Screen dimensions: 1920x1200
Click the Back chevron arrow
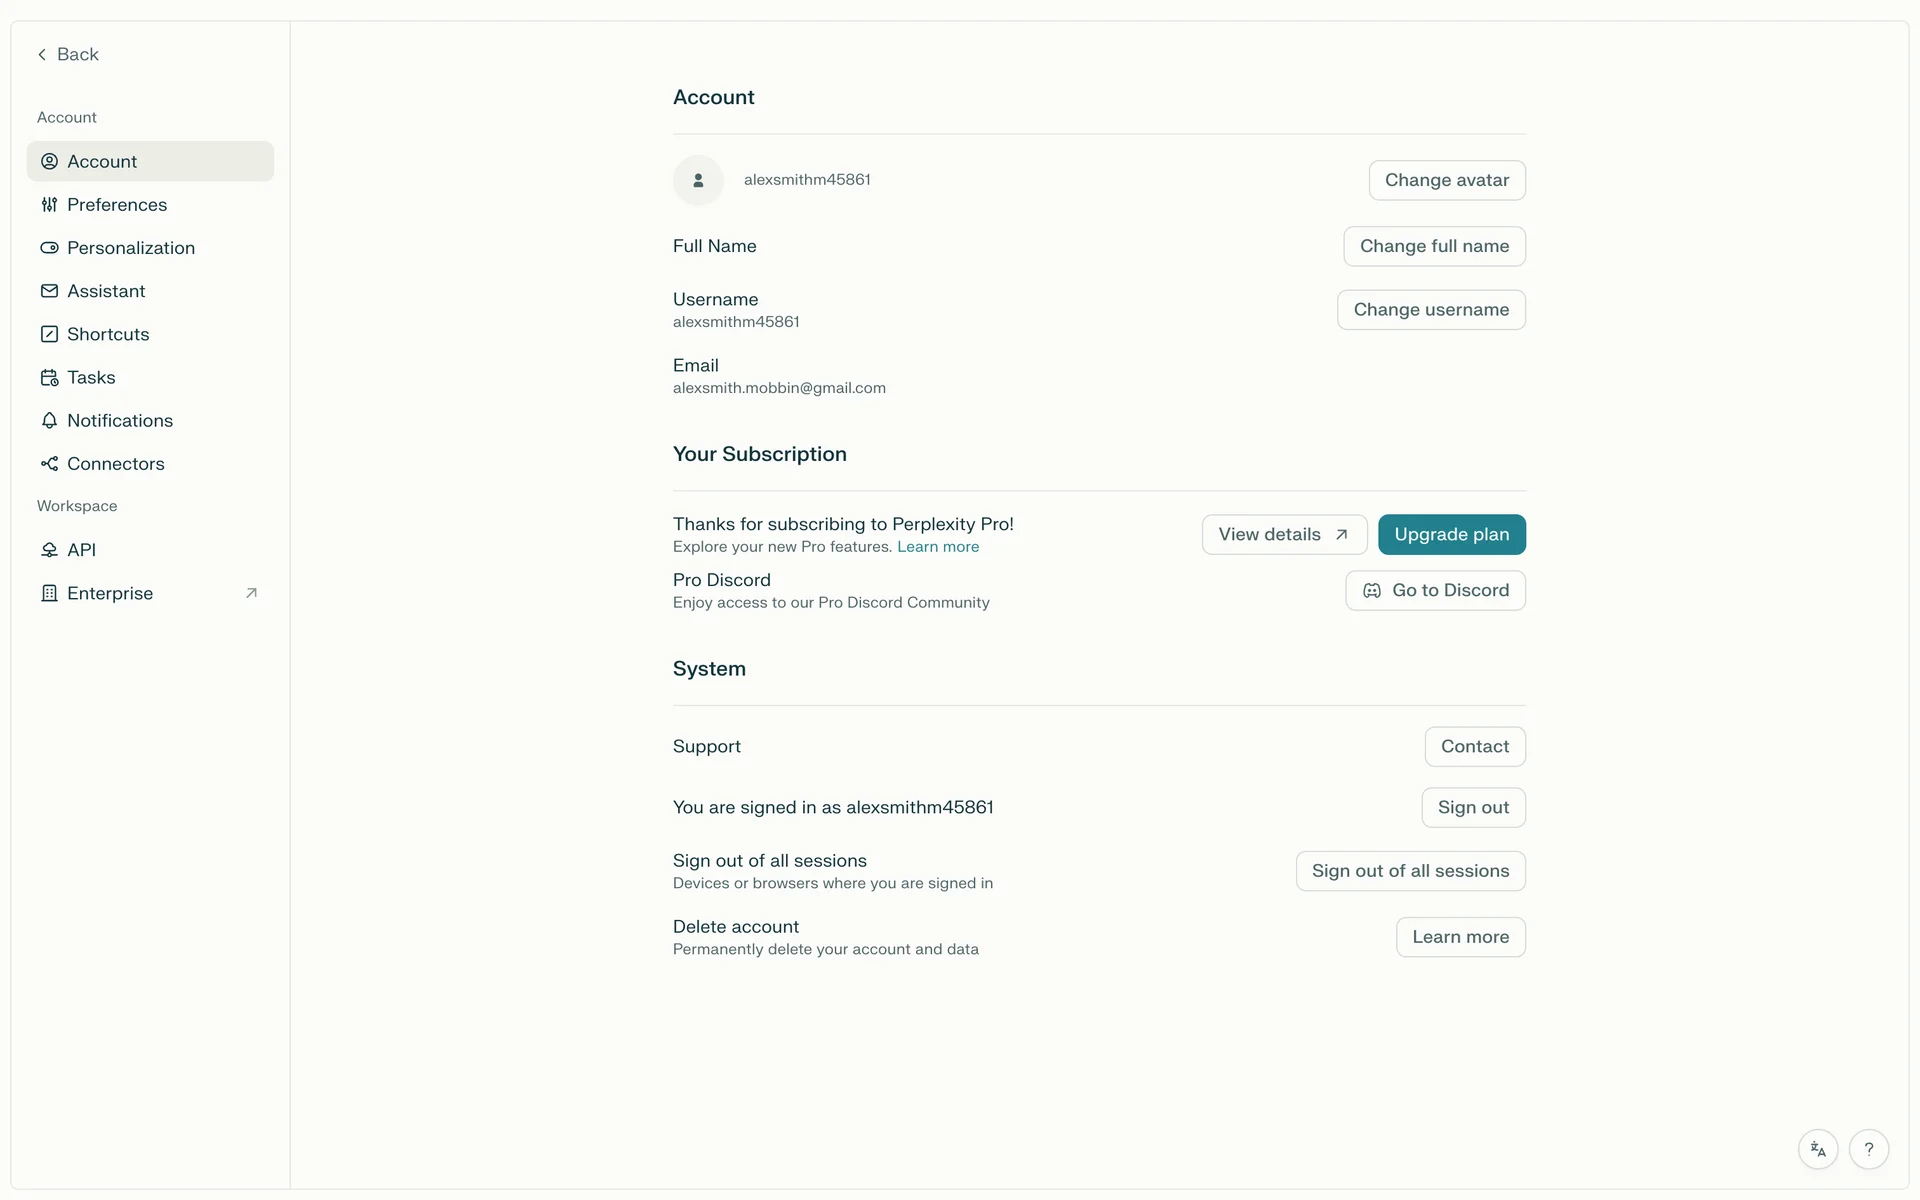(x=42, y=55)
